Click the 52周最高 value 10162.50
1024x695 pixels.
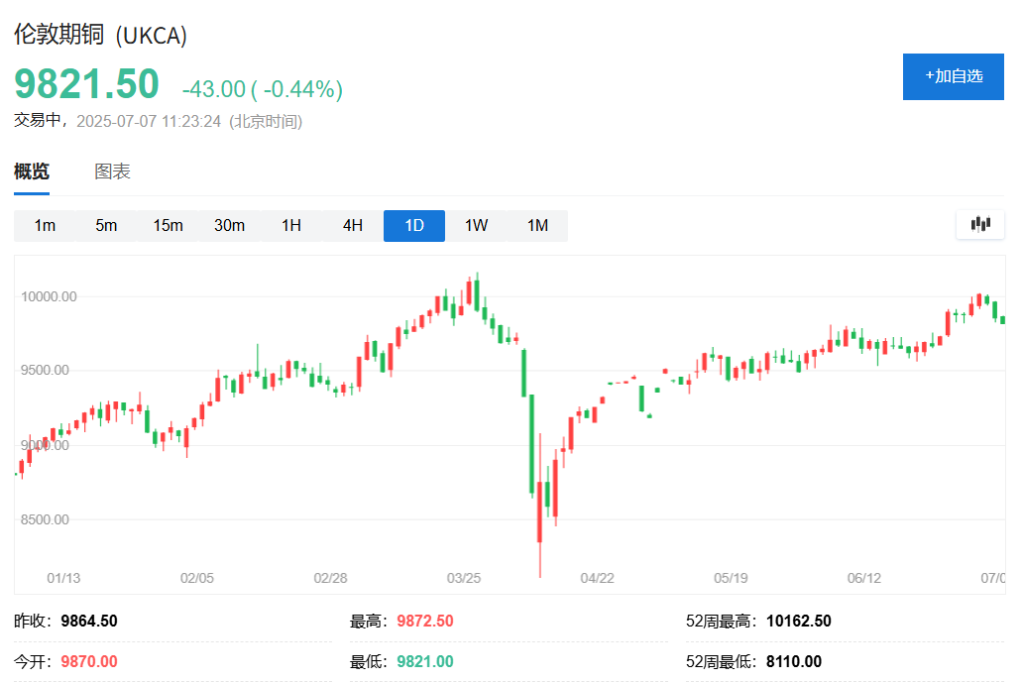pos(798,621)
